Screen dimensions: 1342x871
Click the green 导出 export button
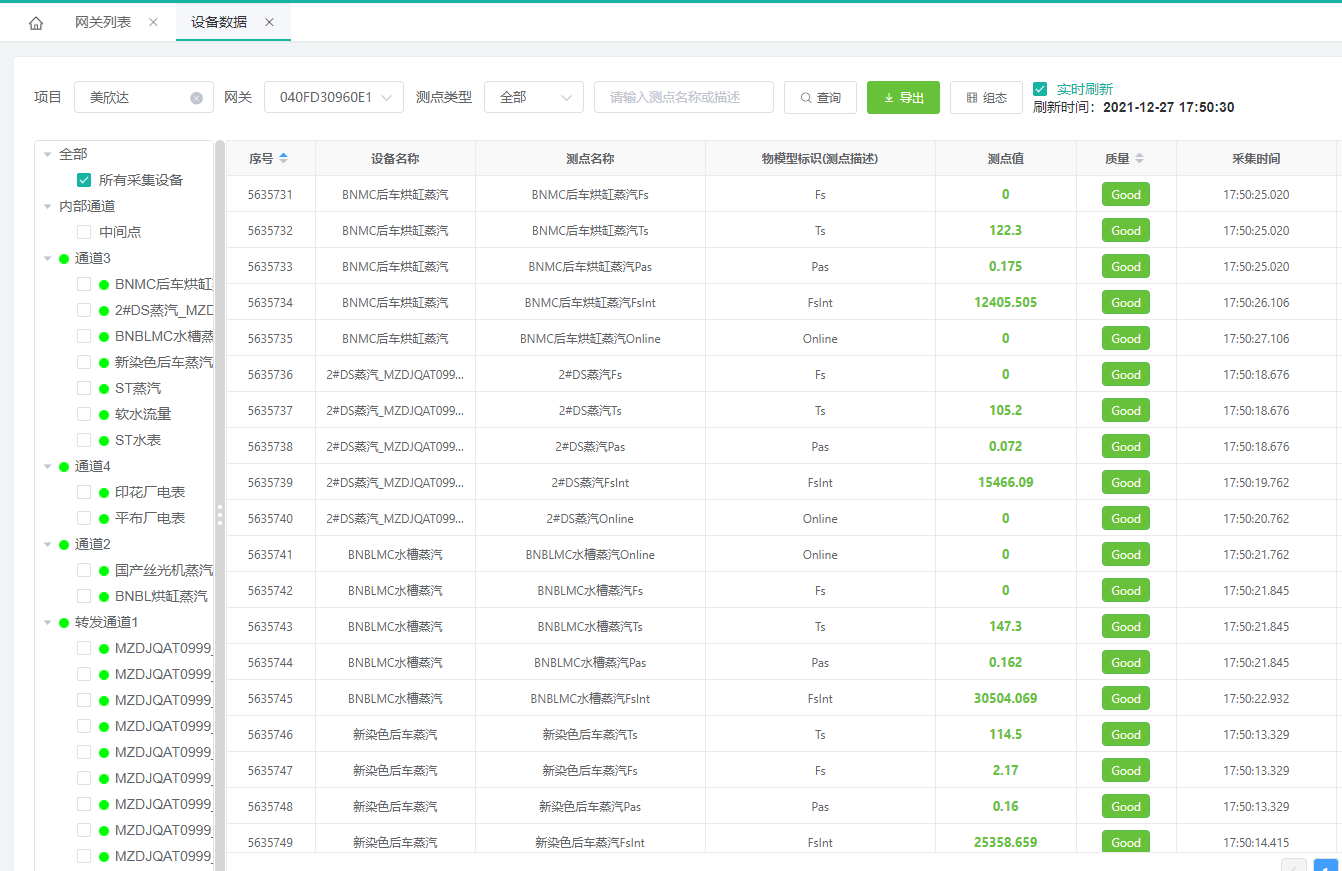tap(903, 97)
